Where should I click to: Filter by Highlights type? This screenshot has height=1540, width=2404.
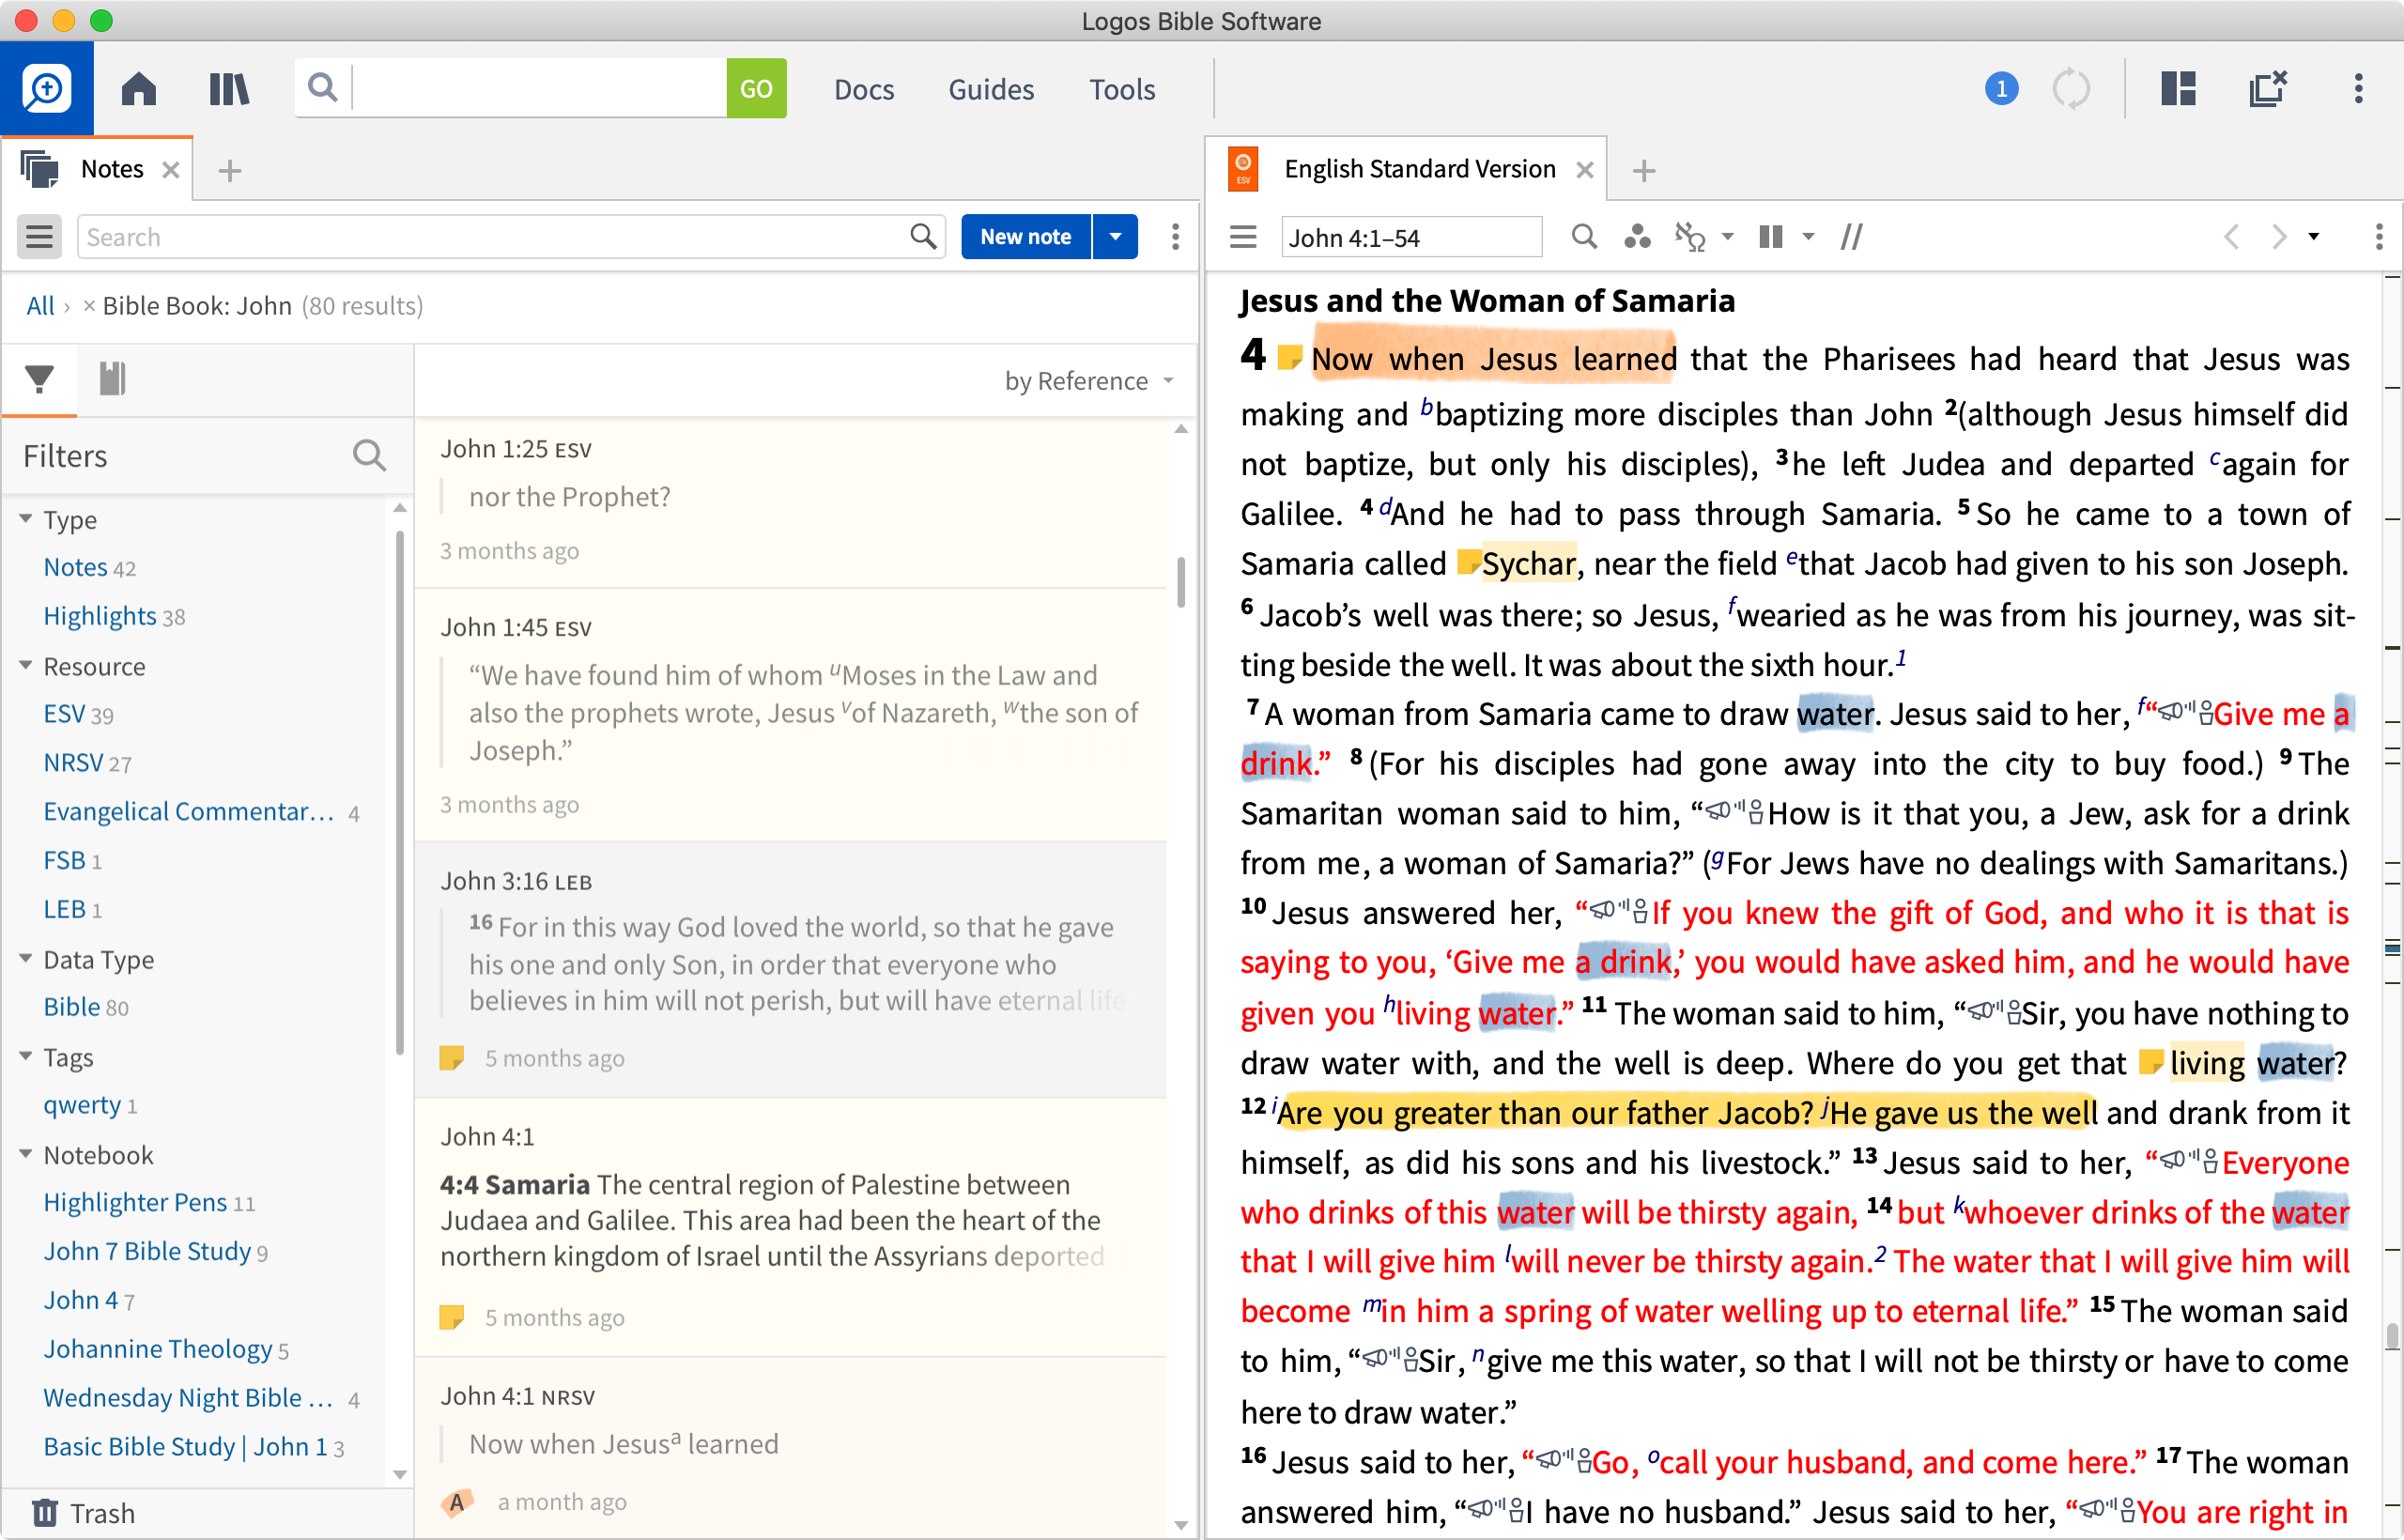tap(100, 616)
